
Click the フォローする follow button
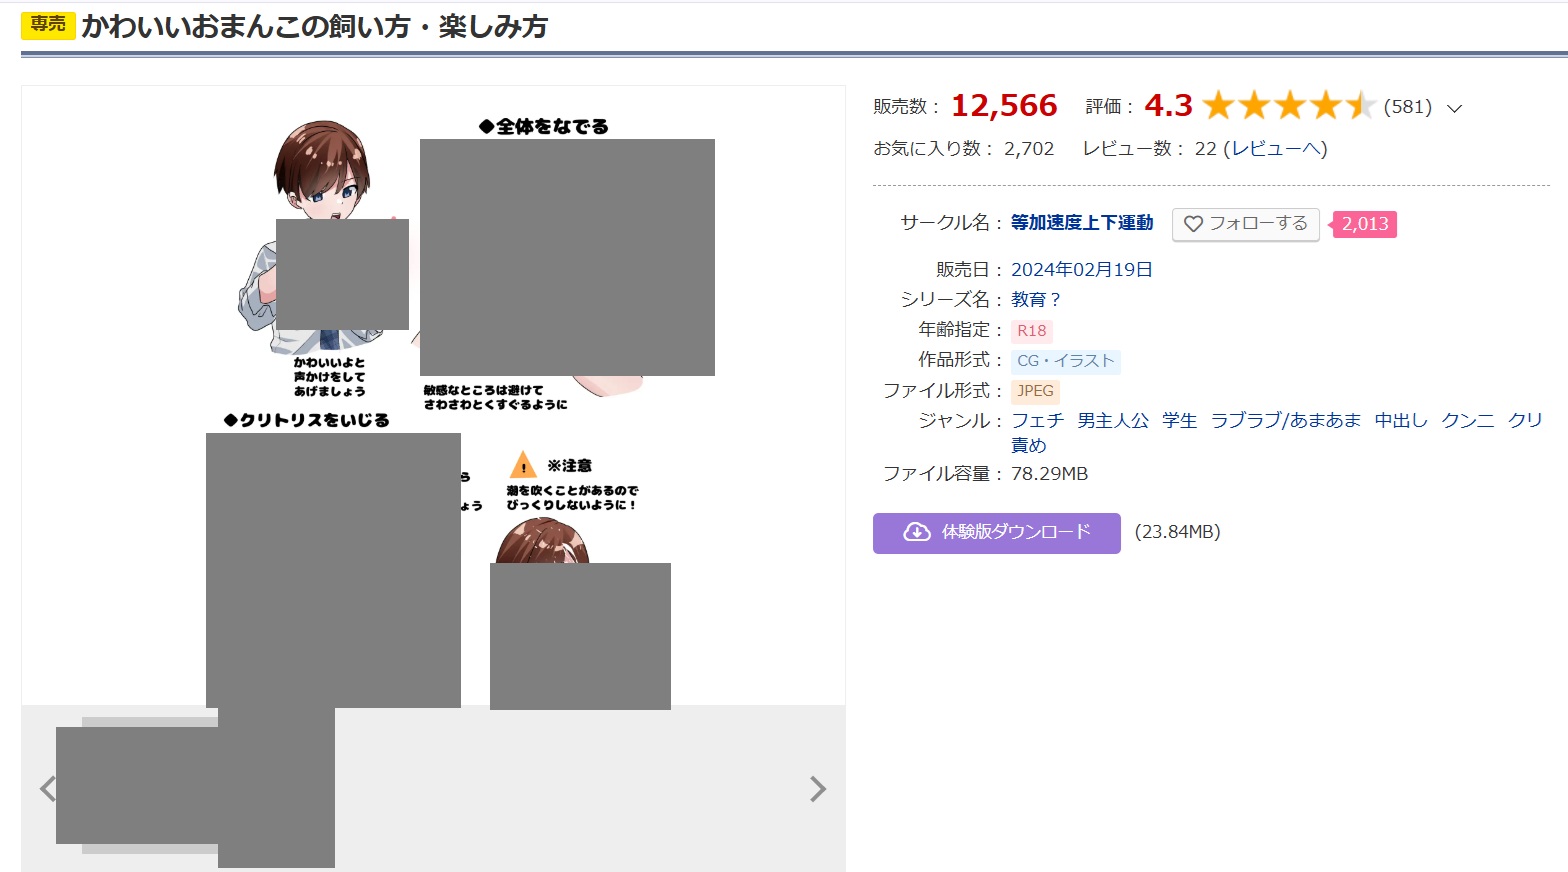(x=1245, y=224)
